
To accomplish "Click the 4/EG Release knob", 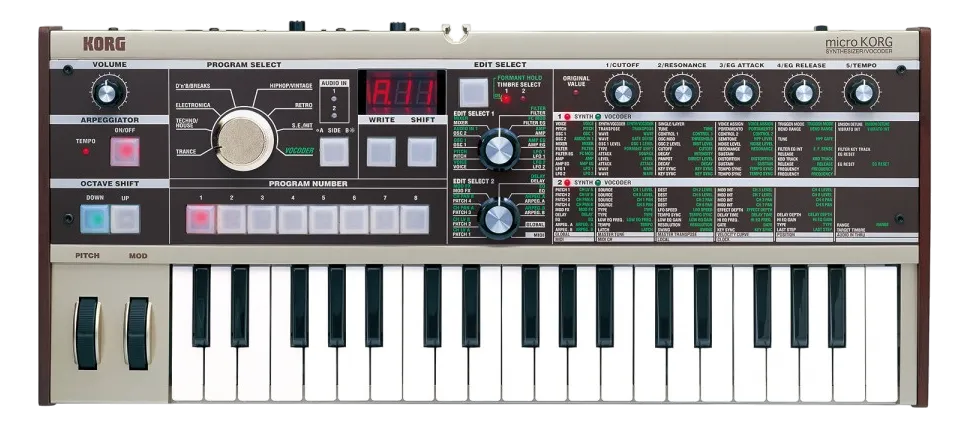I will coord(803,93).
